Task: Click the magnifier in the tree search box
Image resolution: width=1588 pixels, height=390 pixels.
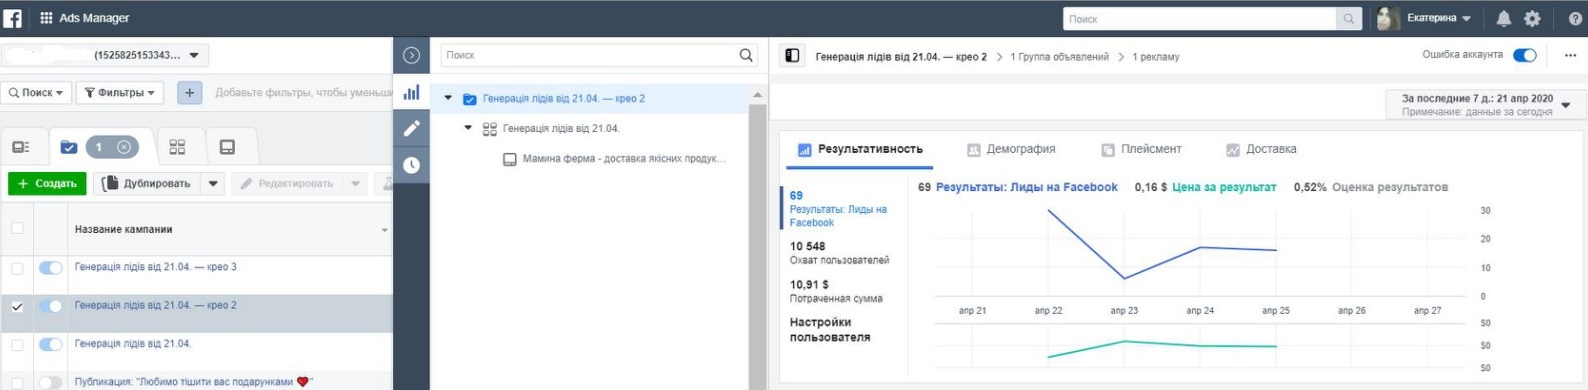Action: 746,55
